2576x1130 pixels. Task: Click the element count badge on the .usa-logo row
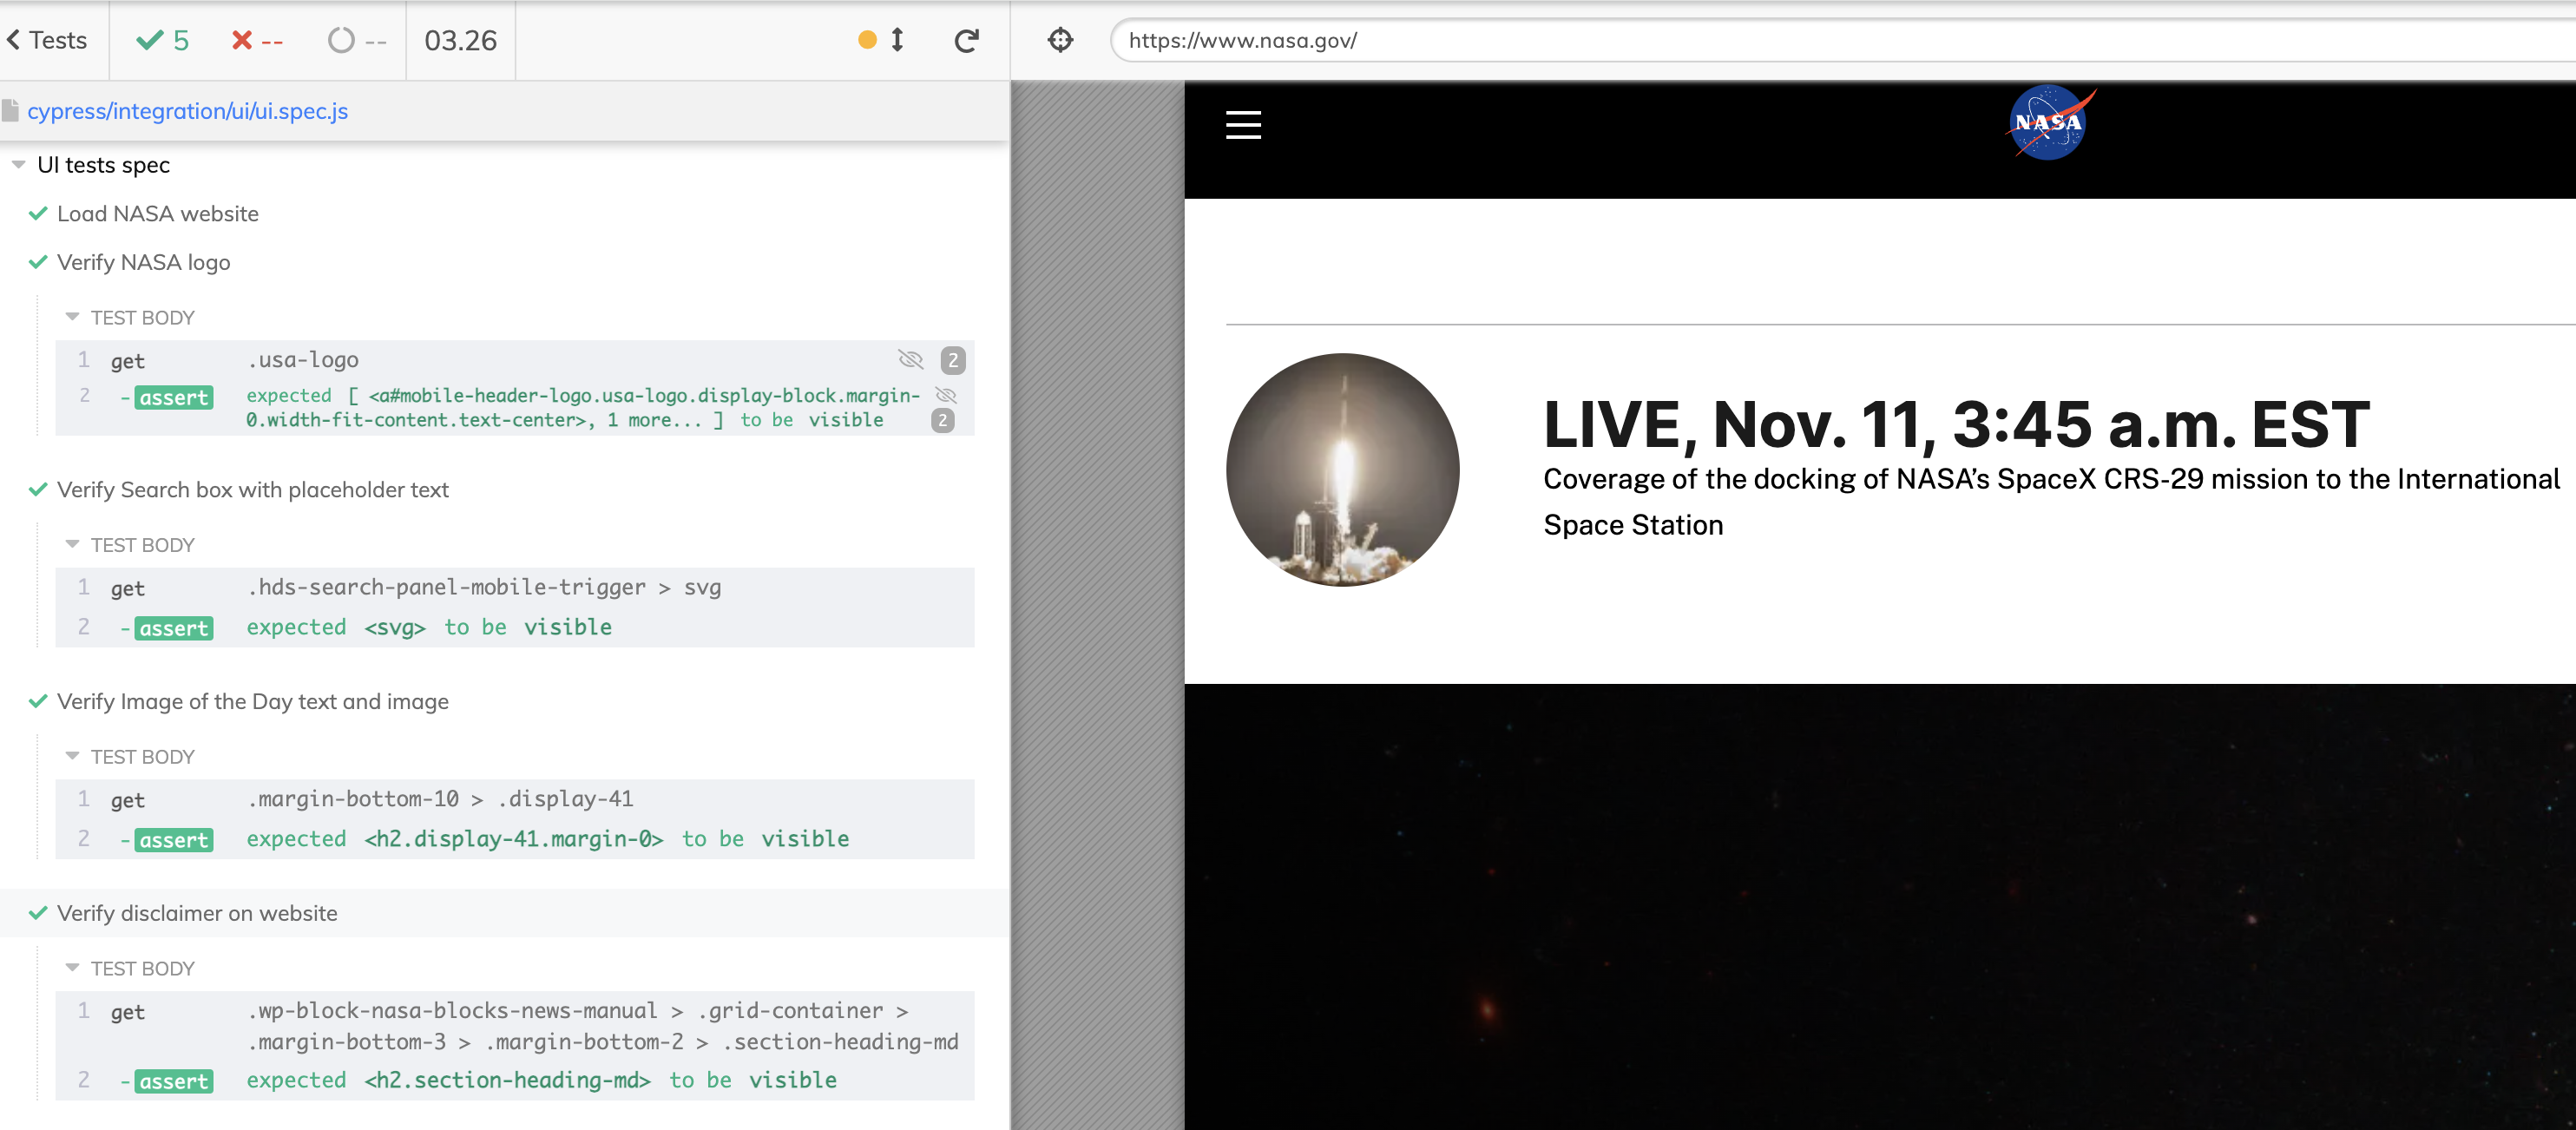coord(952,359)
